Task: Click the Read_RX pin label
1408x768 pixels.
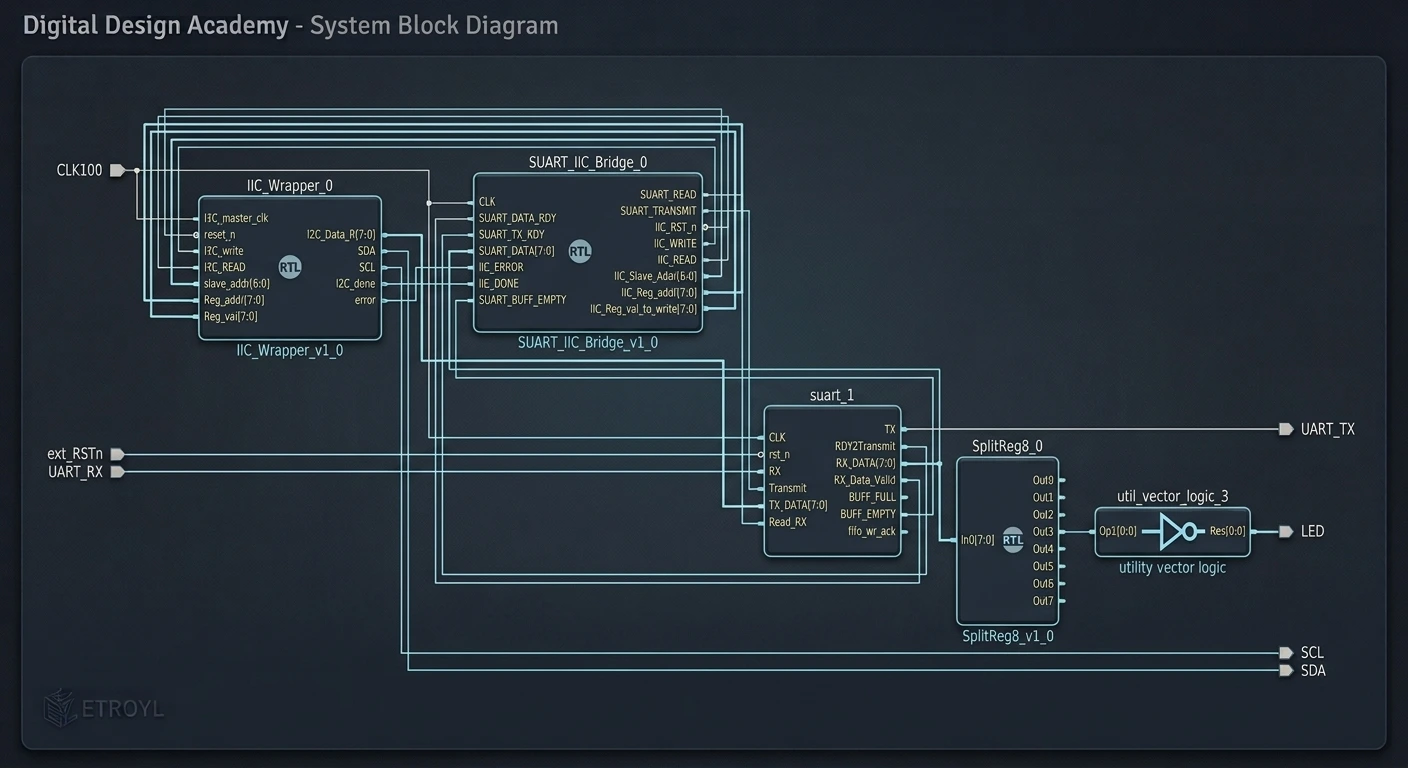Action: [788, 522]
